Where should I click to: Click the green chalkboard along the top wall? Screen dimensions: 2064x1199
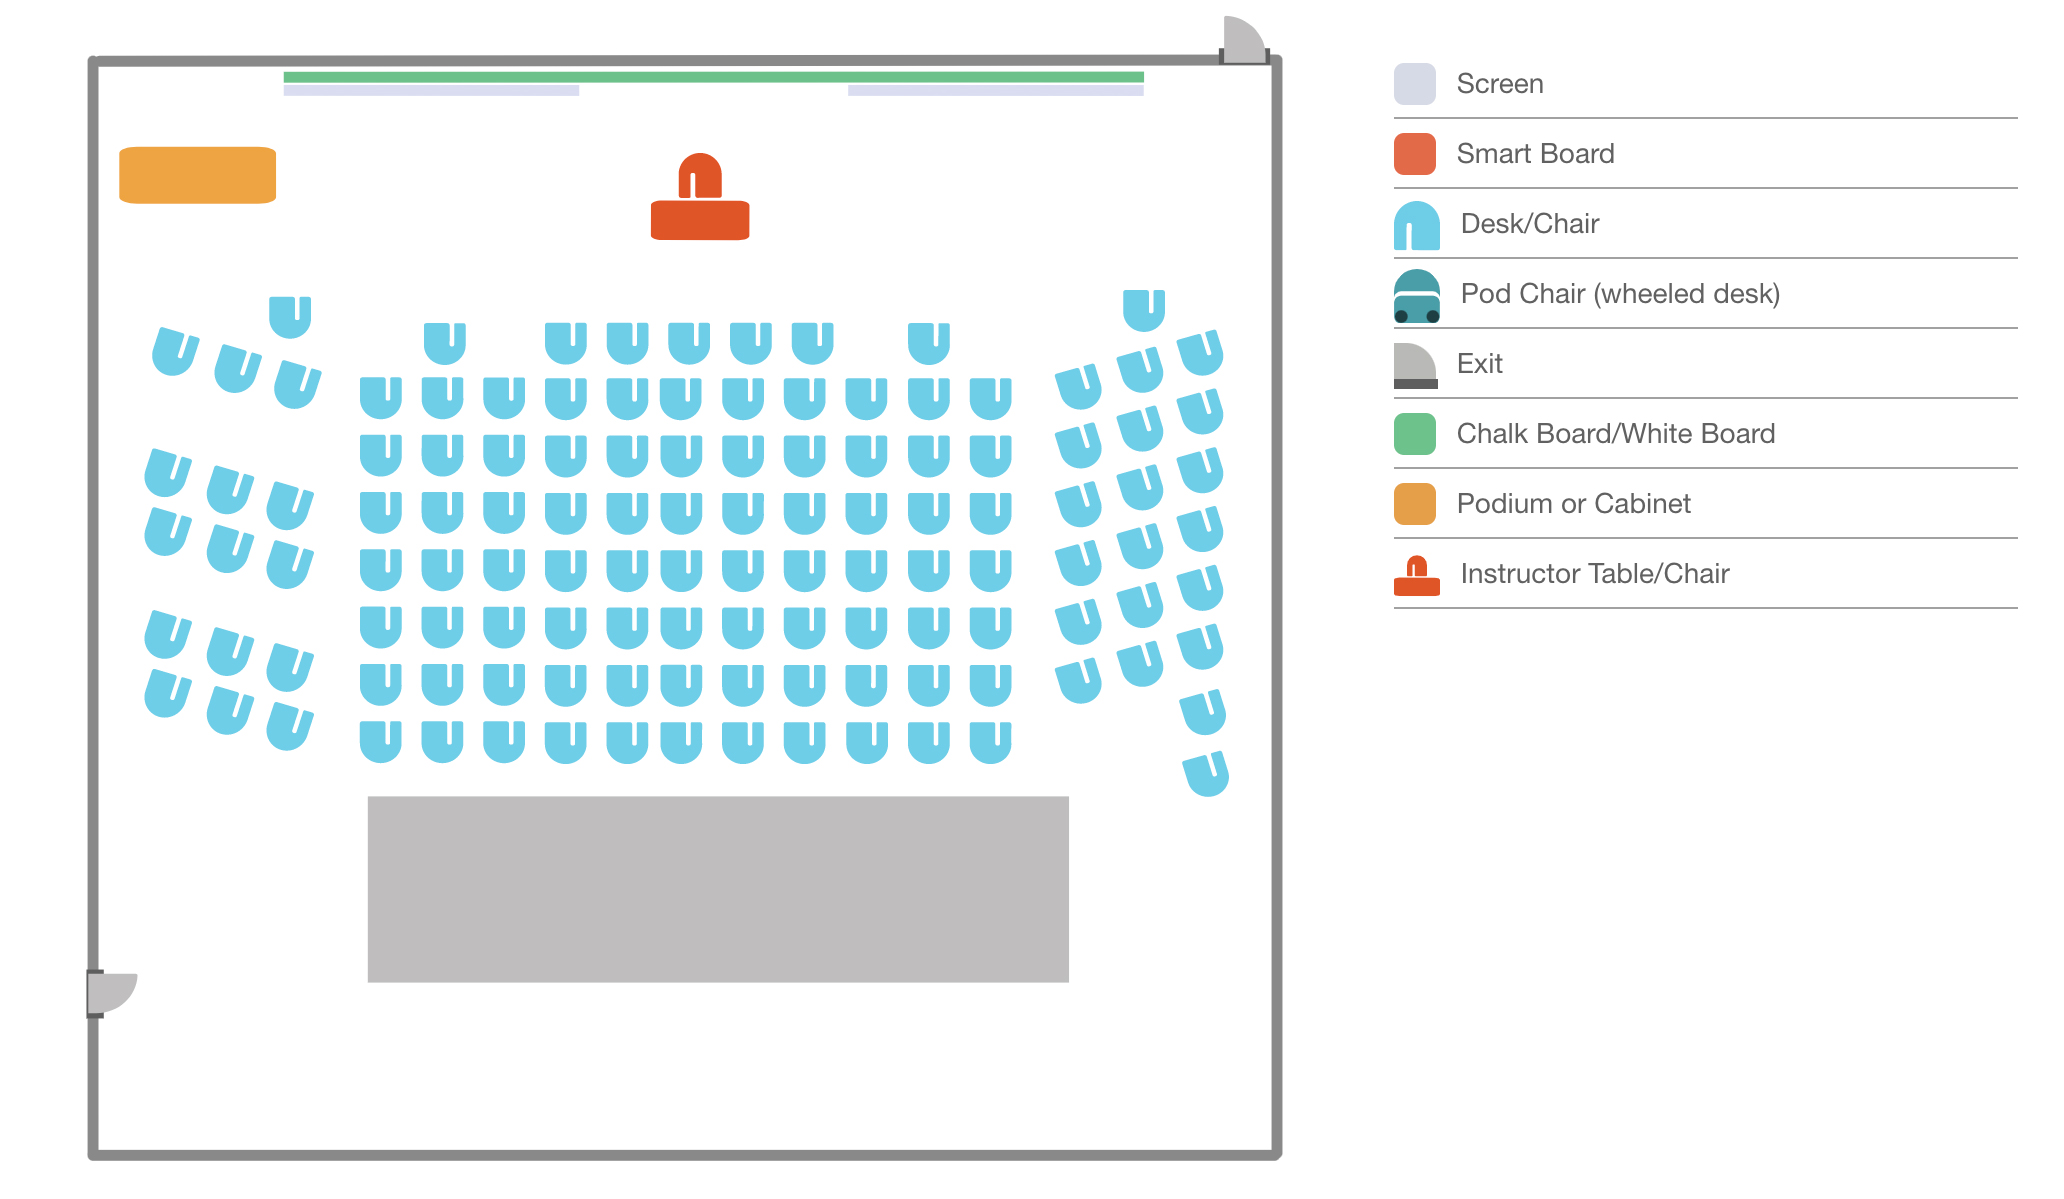713,77
